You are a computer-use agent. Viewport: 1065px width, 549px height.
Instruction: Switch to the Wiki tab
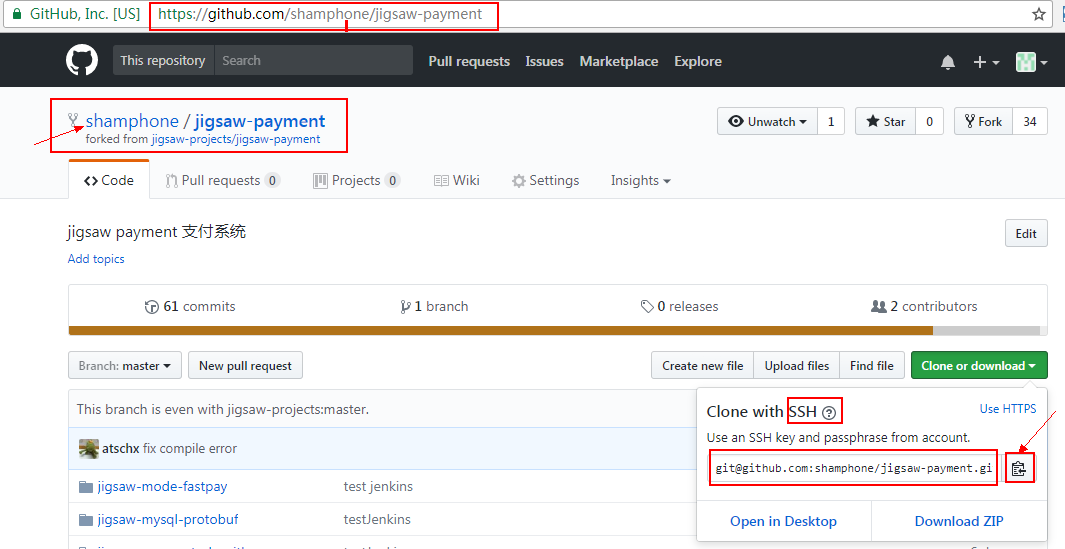pyautogui.click(x=456, y=180)
